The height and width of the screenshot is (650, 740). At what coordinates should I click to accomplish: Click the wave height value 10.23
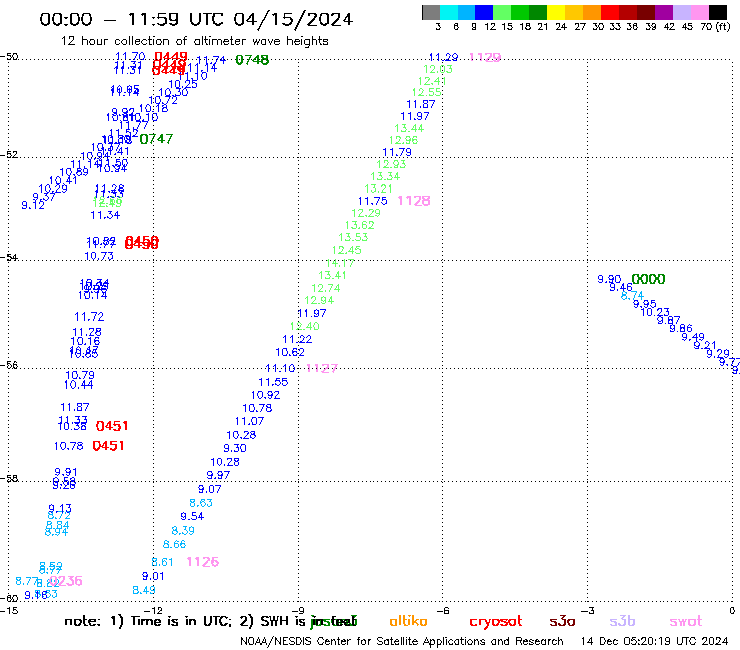coord(655,312)
